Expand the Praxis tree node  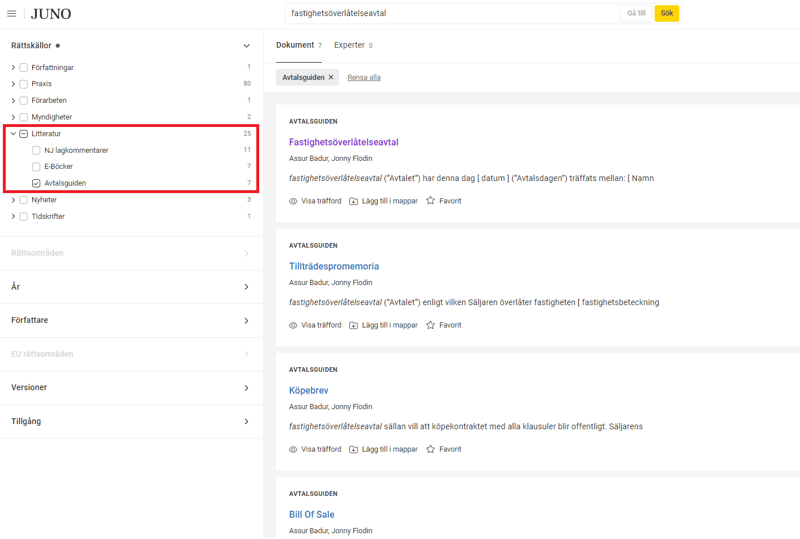click(13, 84)
